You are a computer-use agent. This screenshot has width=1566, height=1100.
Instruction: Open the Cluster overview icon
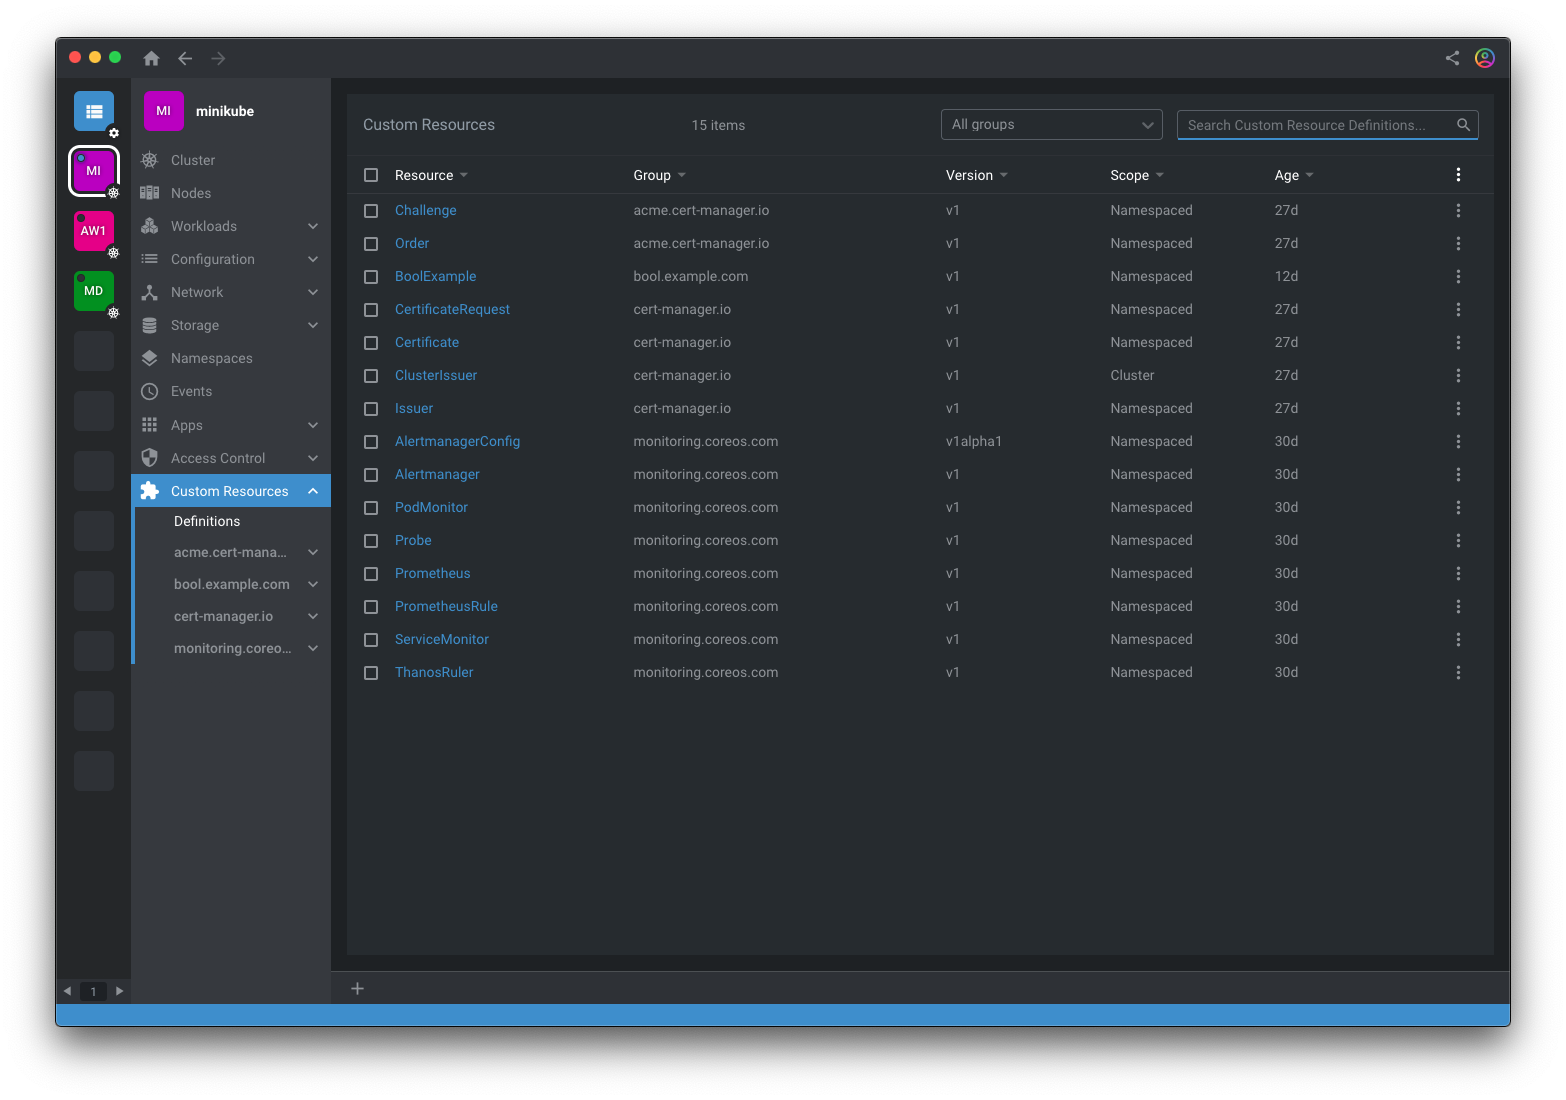pyautogui.click(x=150, y=159)
